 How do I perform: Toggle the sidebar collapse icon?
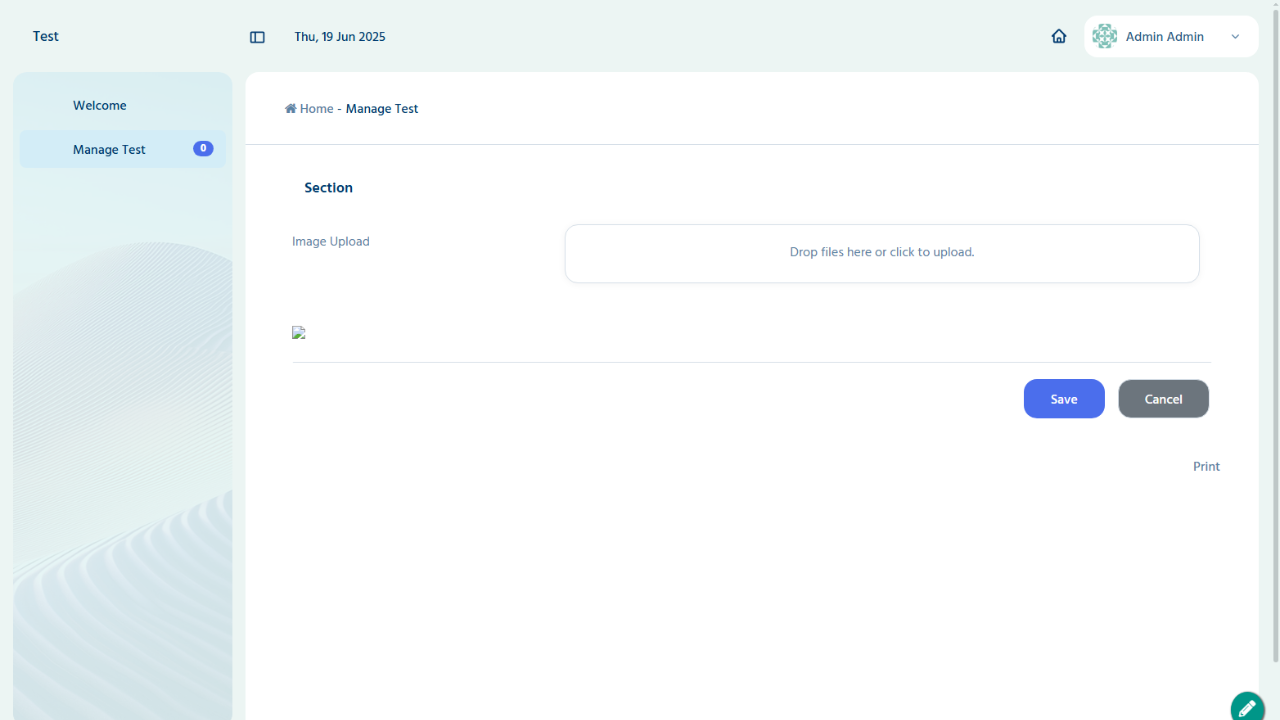tap(257, 37)
